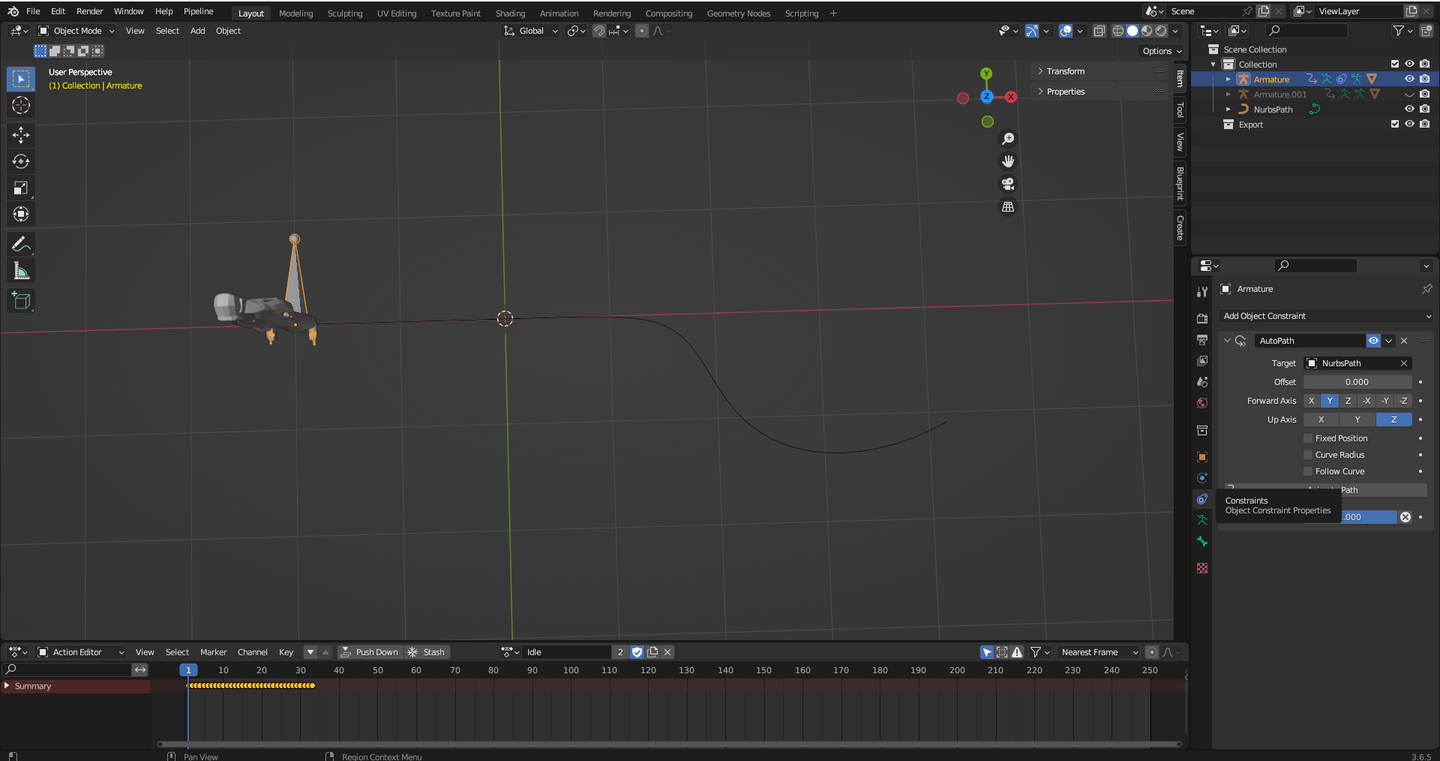Open the Action Editor mode dropdown
Image resolution: width=1440 pixels, height=761 pixels.
coord(81,652)
